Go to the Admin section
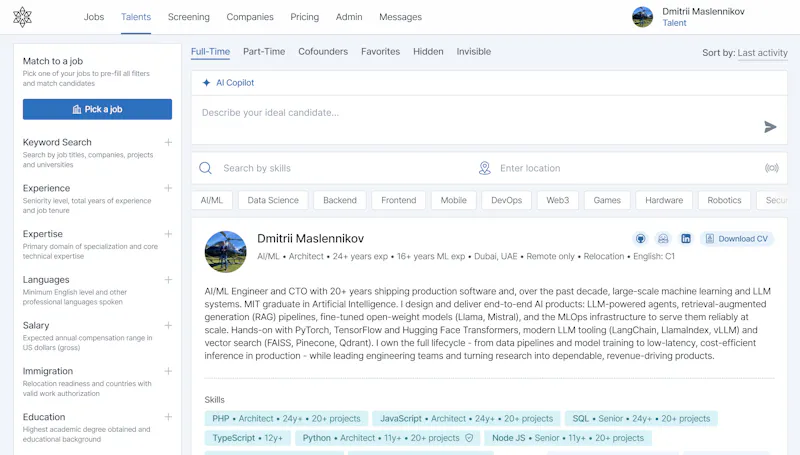Image resolution: width=800 pixels, height=455 pixels. click(x=349, y=17)
